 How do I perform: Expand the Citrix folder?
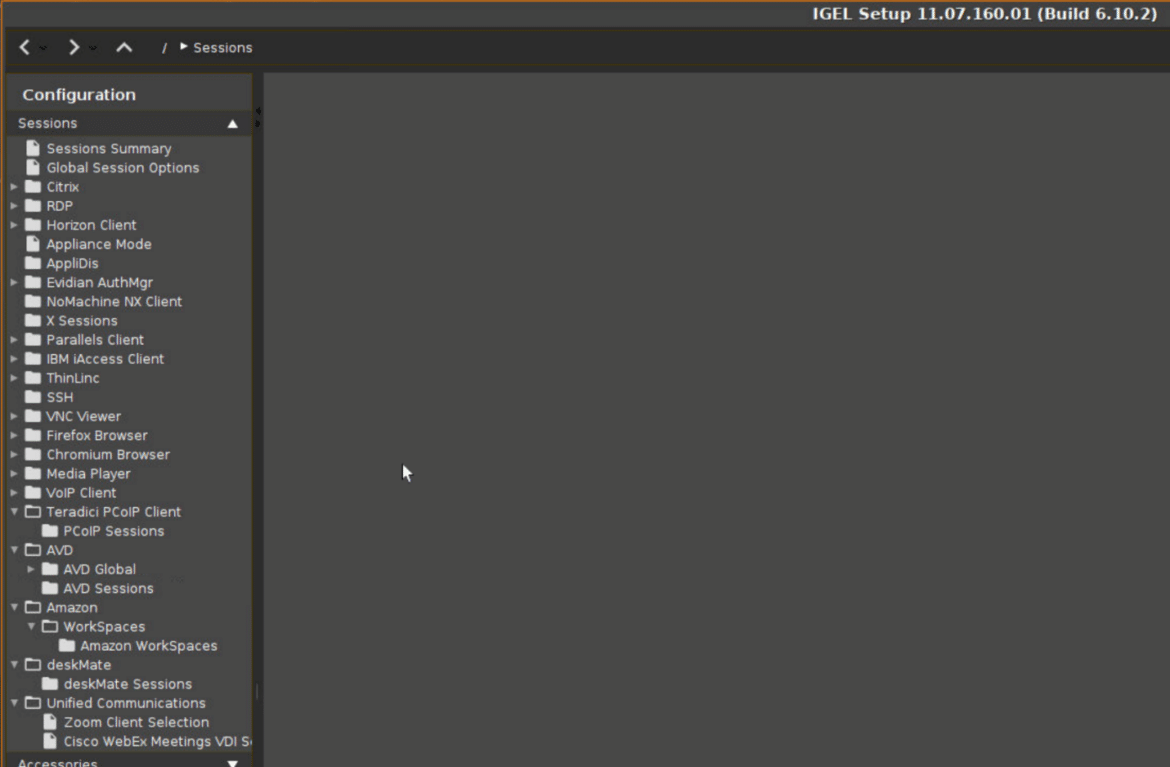point(14,187)
